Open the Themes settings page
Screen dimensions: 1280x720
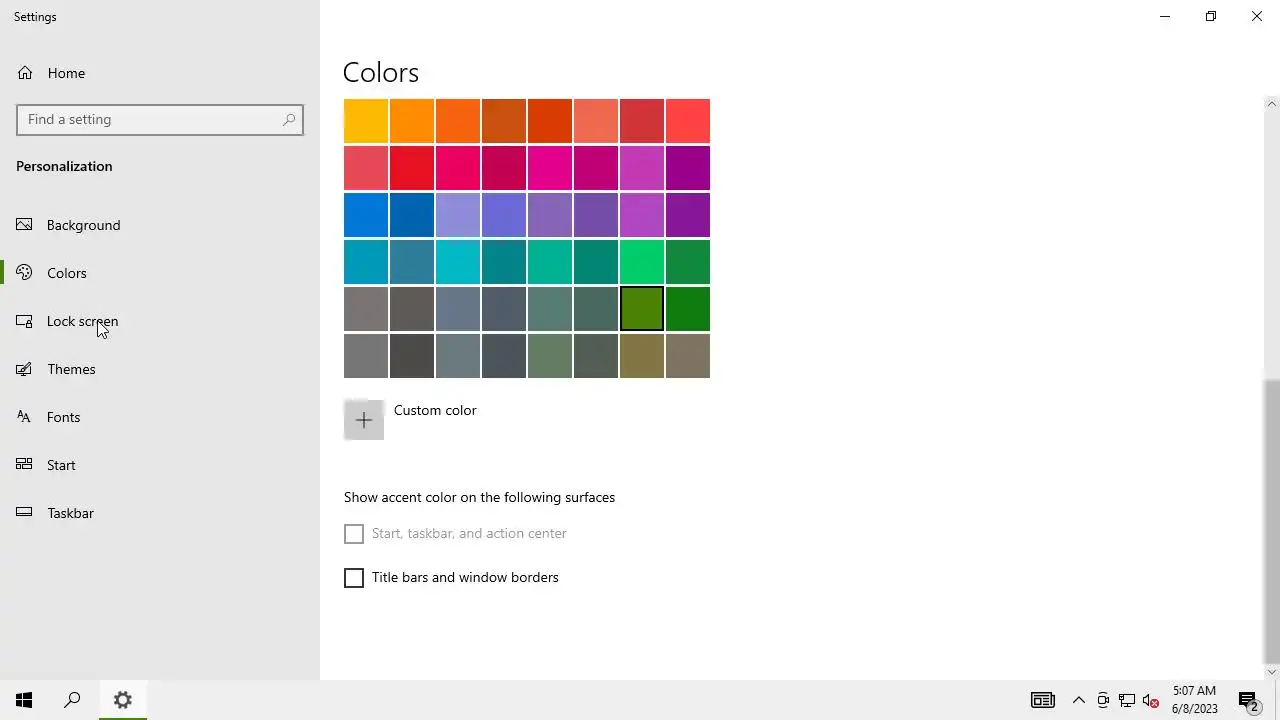coord(71,369)
